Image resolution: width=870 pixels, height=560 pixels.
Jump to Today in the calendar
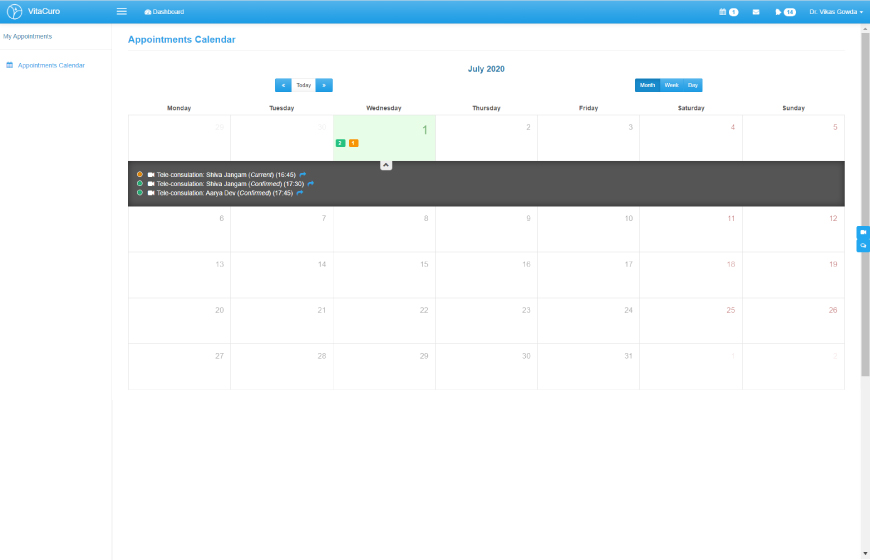304,85
